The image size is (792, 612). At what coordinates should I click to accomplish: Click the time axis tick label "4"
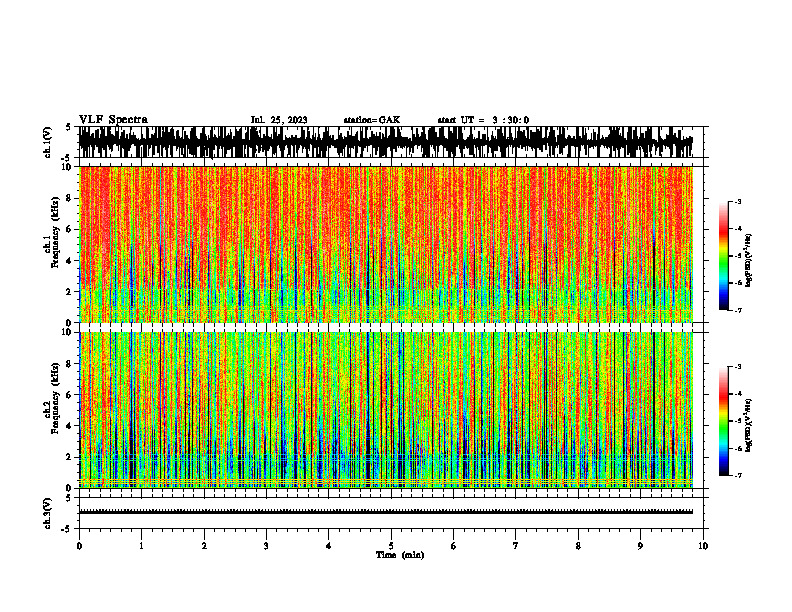pyautogui.click(x=328, y=546)
